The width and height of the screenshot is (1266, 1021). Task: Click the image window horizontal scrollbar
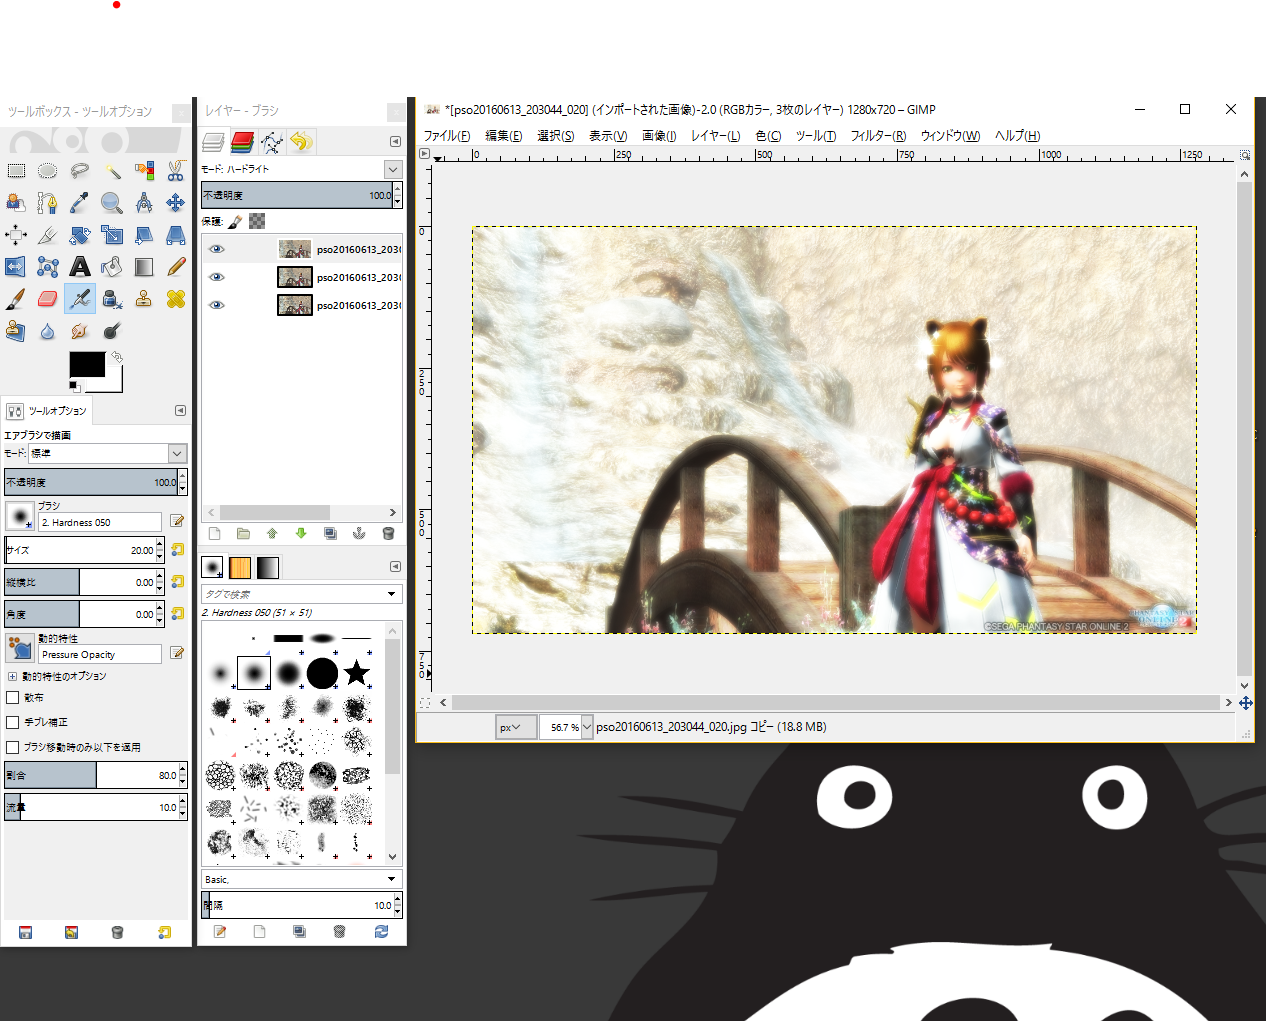coord(835,703)
